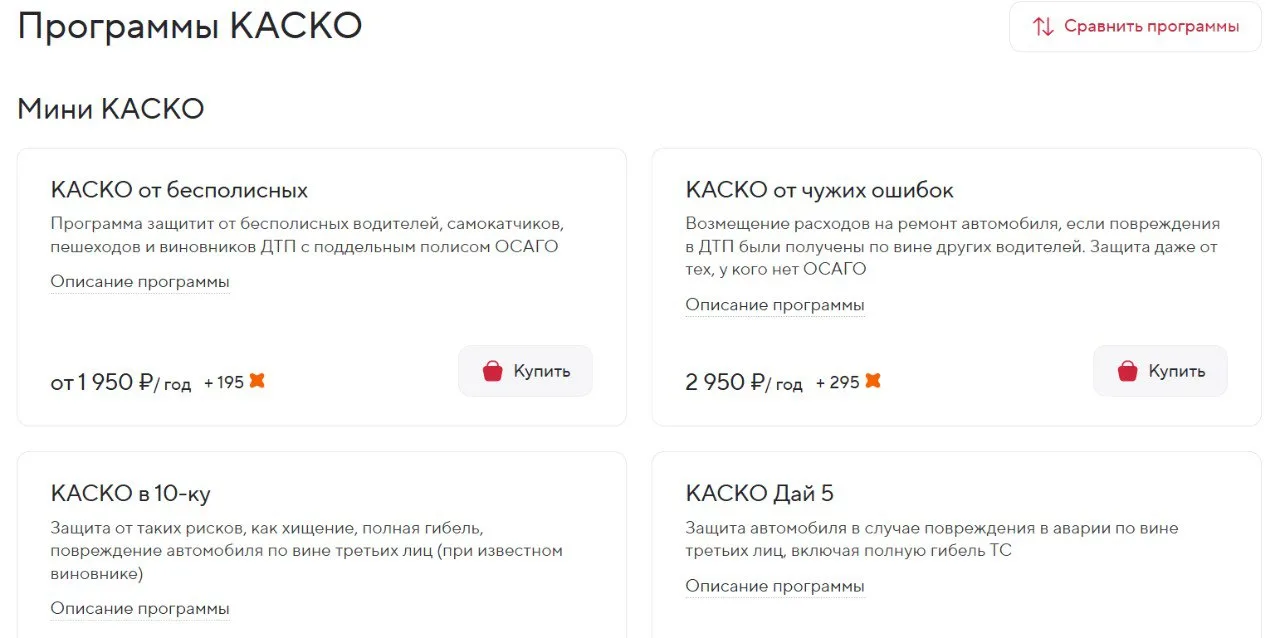Screen dimensions: 1280x638
Task: Select the КАСКО от бесполисных card title
Action: coord(179,190)
